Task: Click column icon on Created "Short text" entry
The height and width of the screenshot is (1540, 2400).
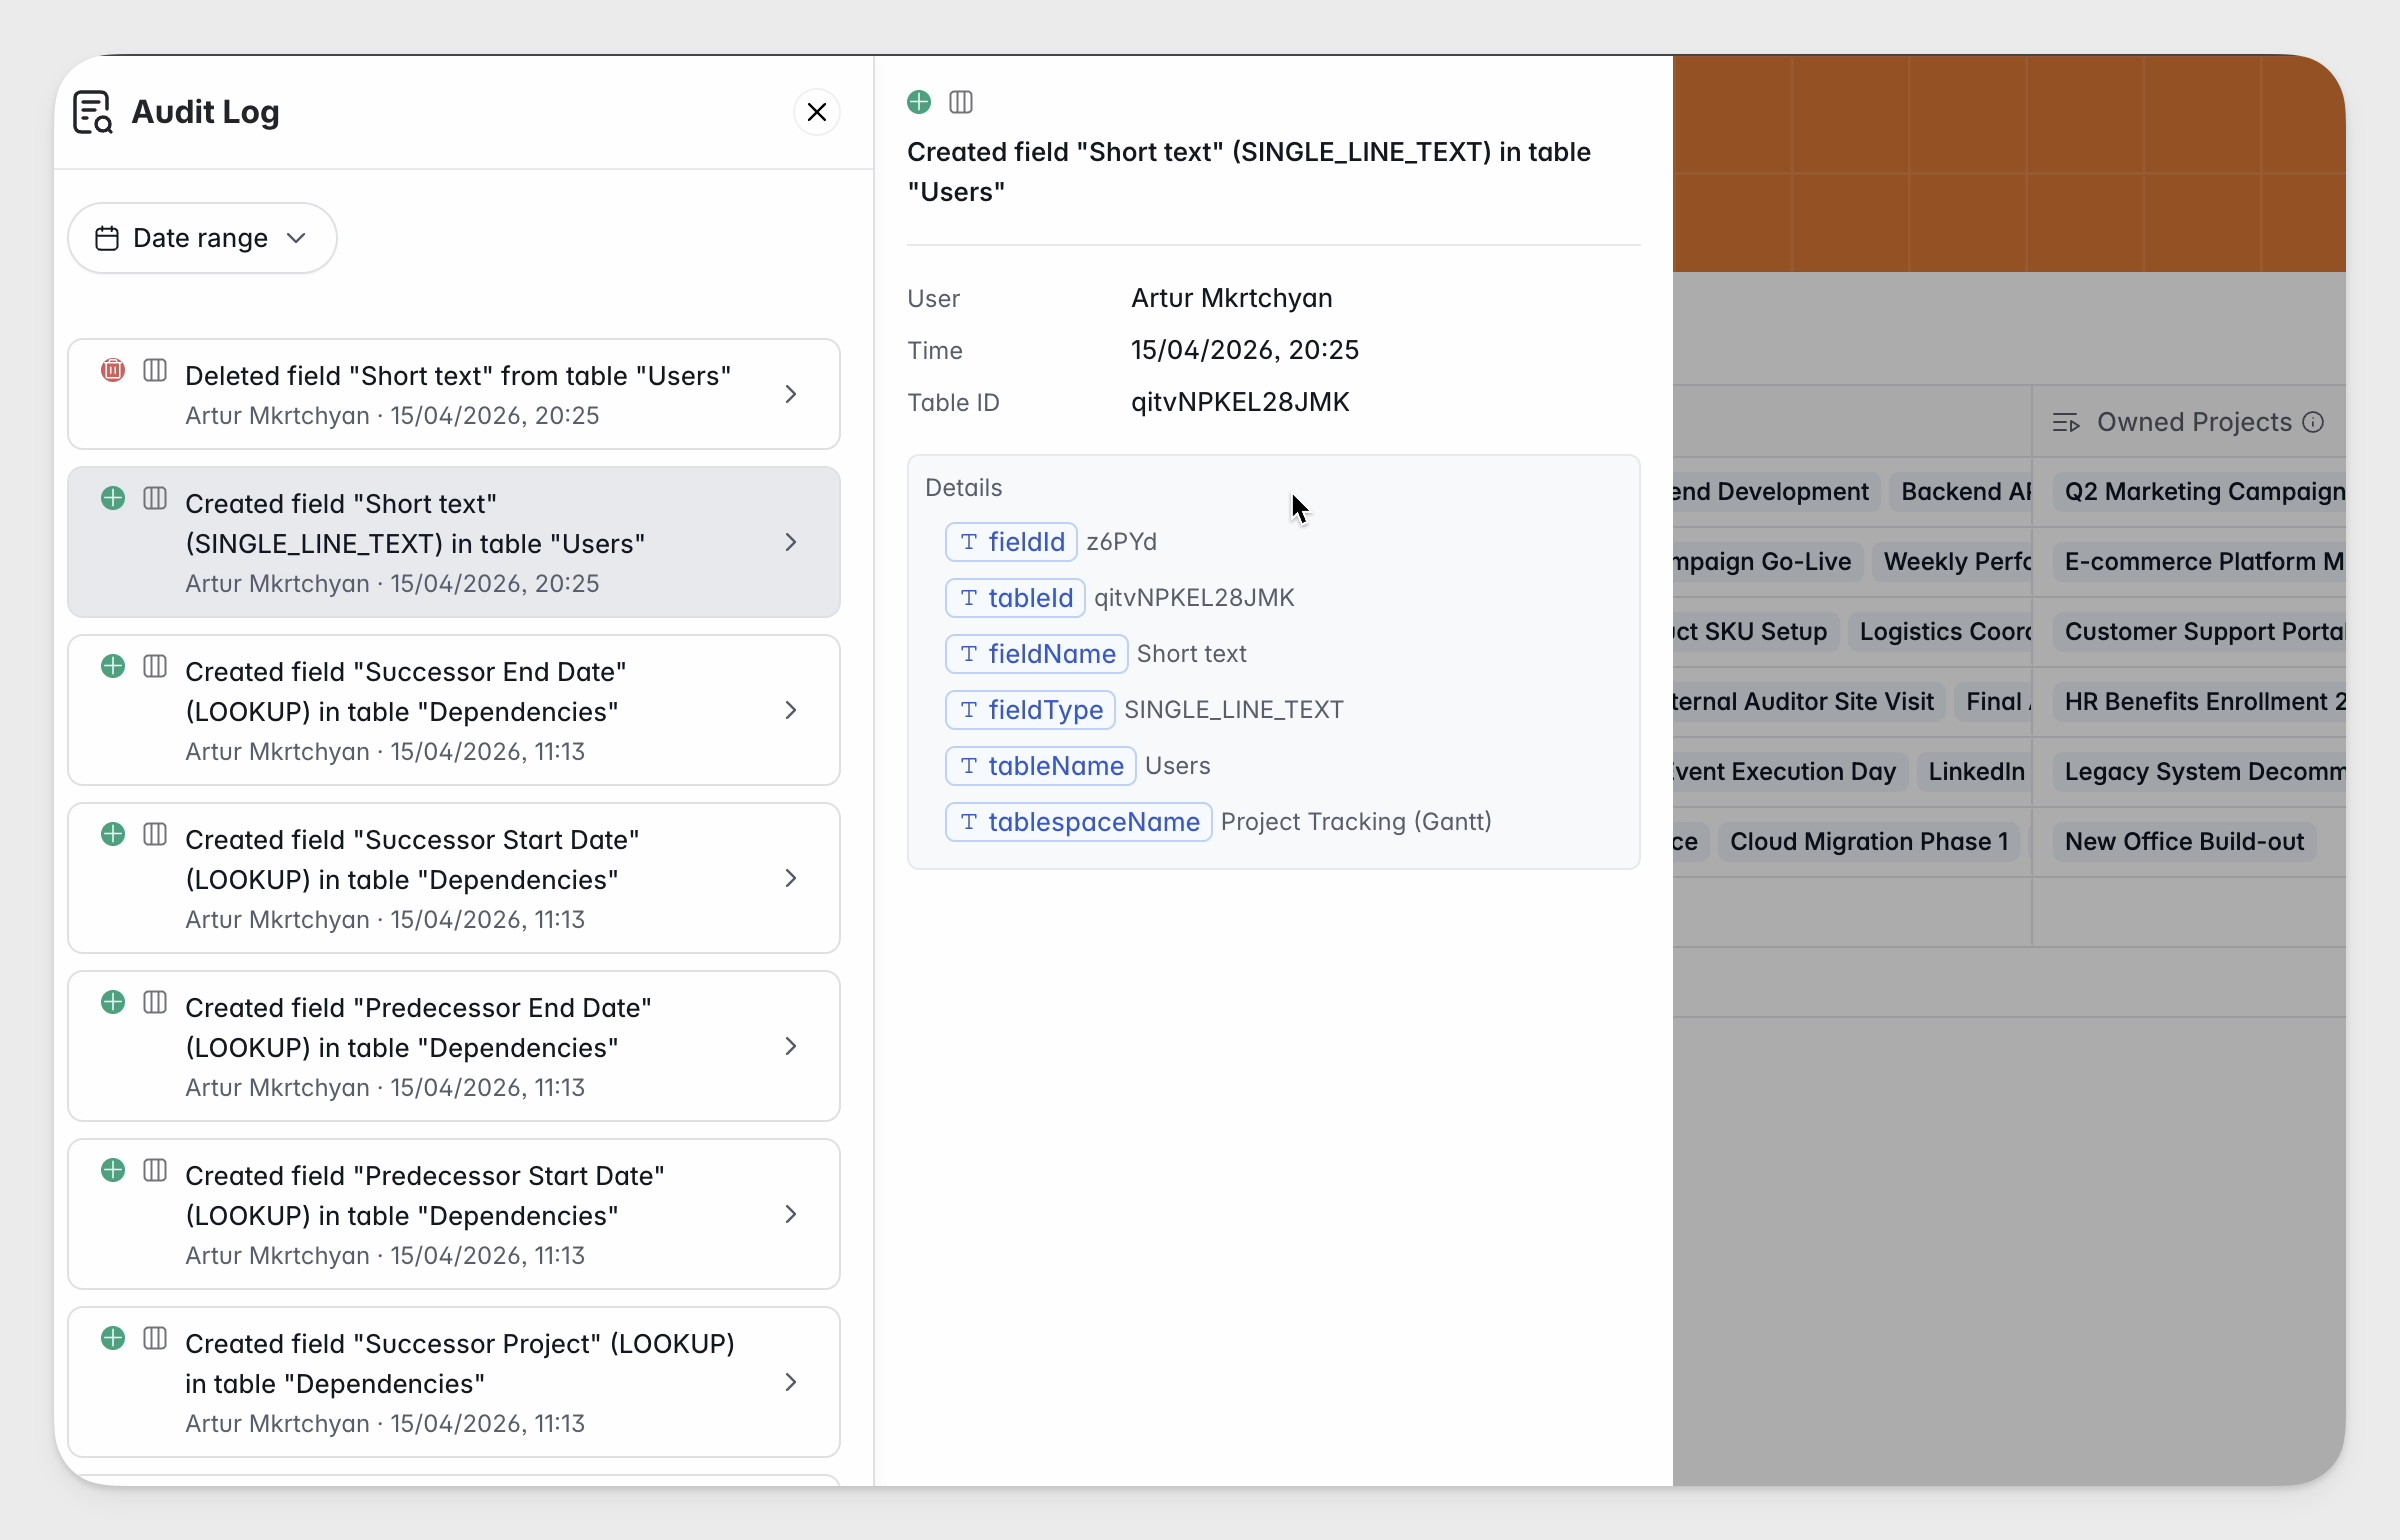Action: [x=155, y=498]
